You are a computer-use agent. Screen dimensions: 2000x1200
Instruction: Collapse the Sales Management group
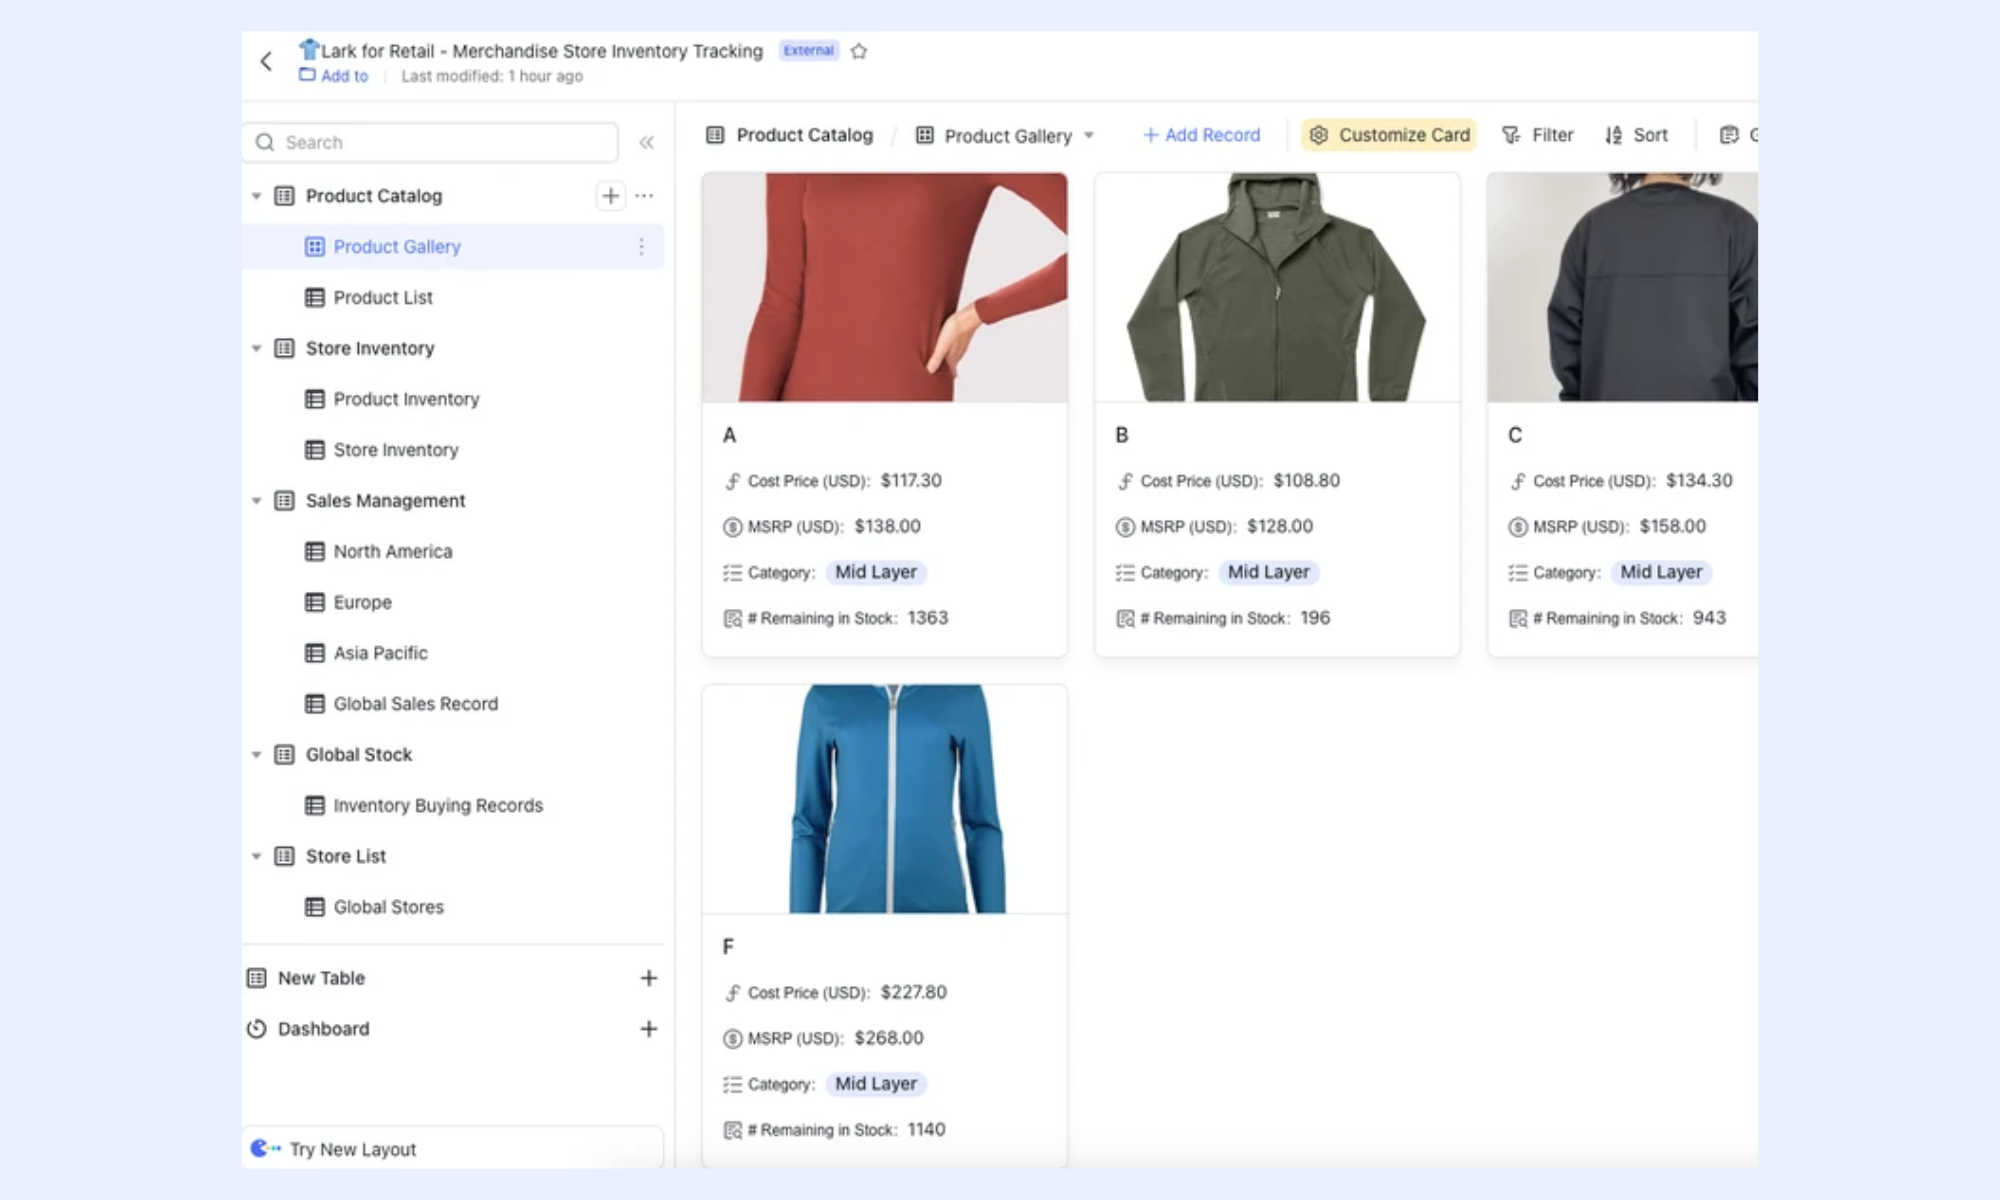click(x=256, y=500)
